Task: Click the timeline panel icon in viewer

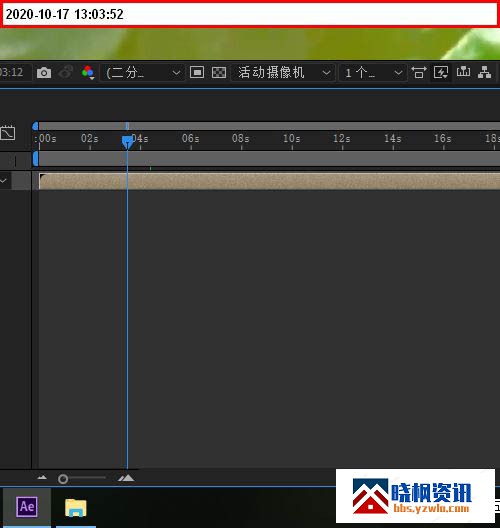Action: 463,72
